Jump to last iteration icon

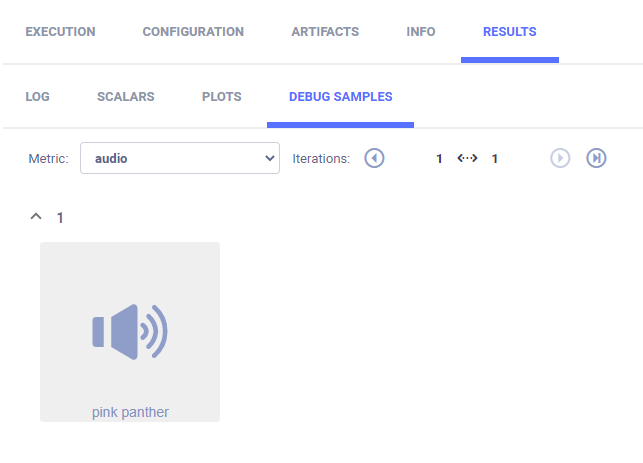[596, 158]
